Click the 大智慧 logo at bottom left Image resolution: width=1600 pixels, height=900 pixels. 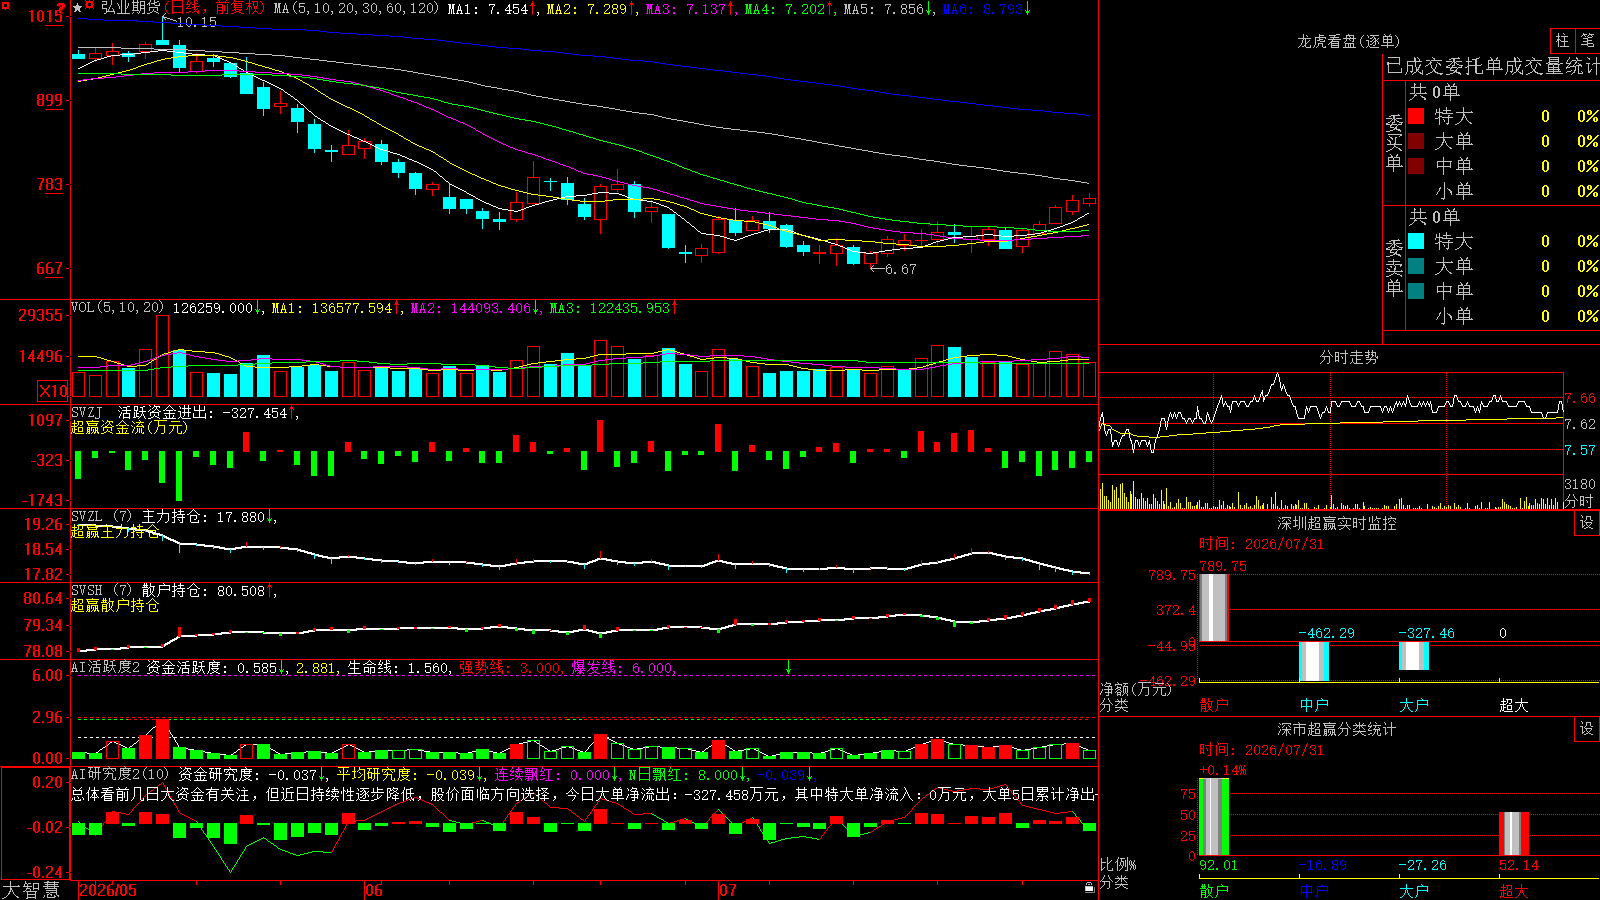31,890
